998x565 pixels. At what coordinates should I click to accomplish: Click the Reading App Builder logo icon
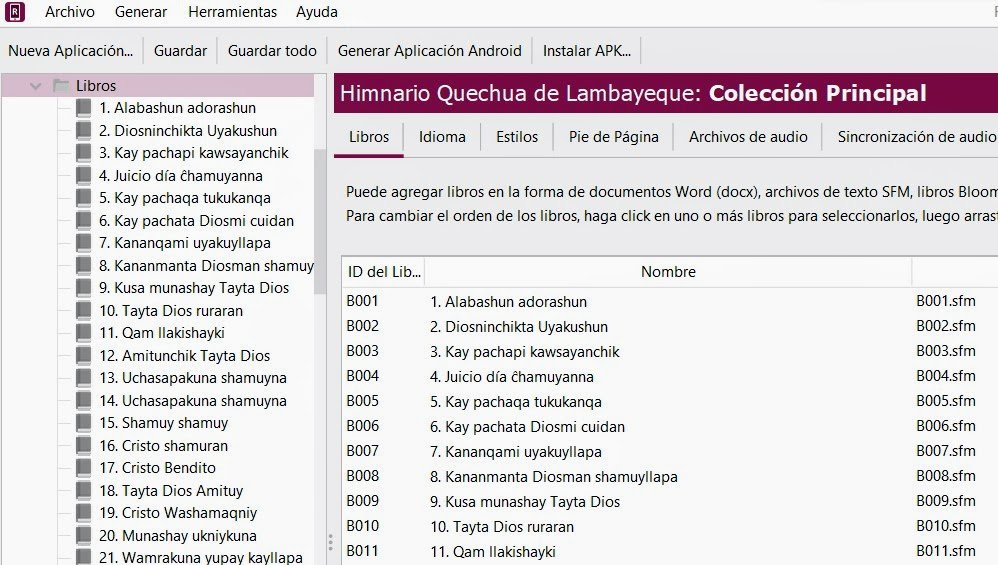click(x=15, y=11)
